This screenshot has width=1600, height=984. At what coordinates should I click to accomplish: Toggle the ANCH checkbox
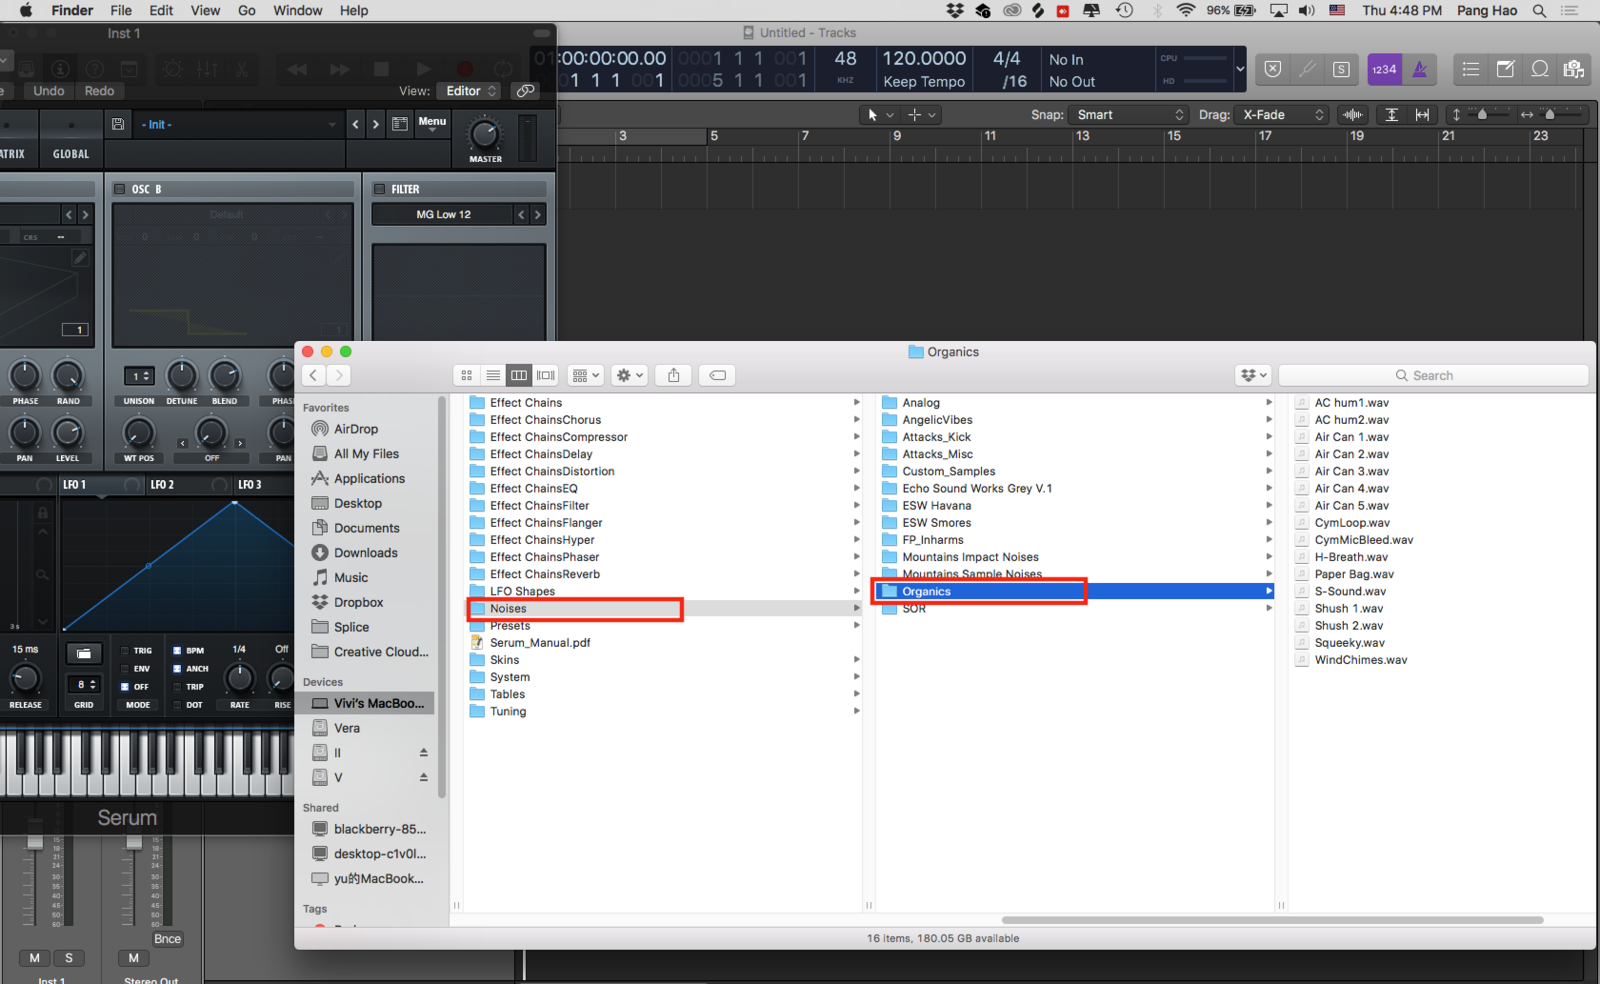point(177,668)
